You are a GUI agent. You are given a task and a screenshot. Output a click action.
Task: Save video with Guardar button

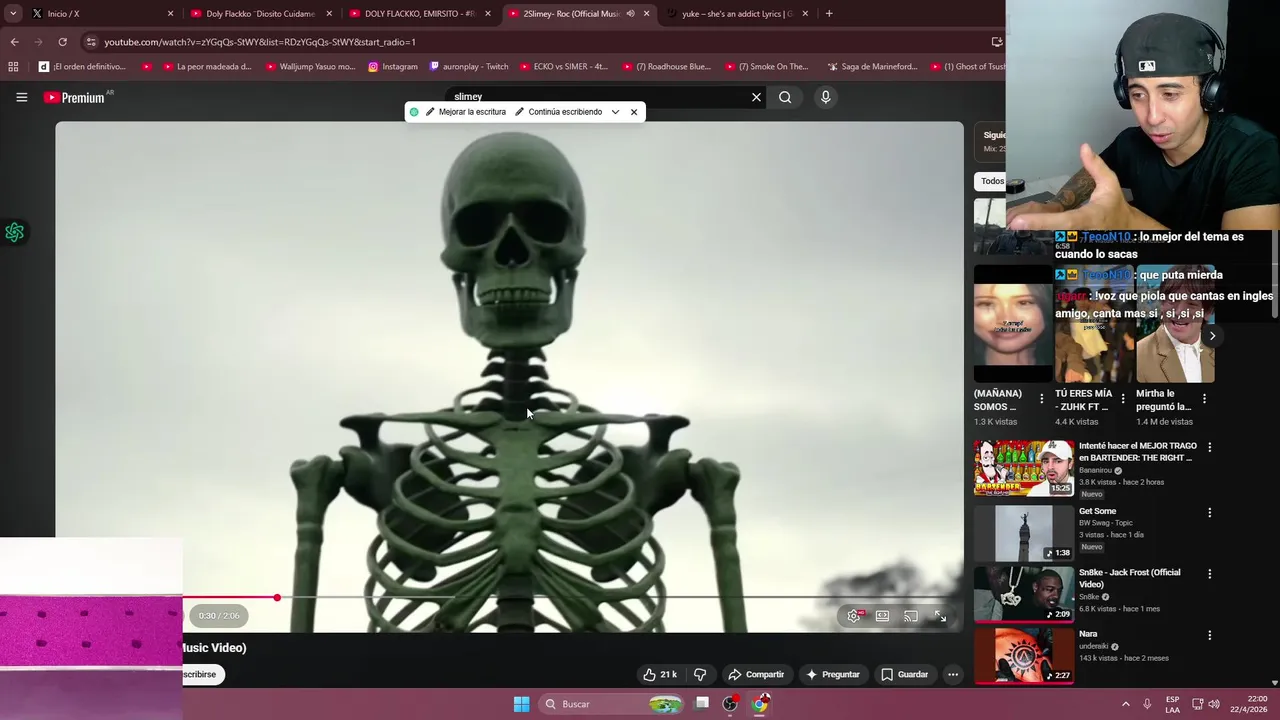(904, 674)
